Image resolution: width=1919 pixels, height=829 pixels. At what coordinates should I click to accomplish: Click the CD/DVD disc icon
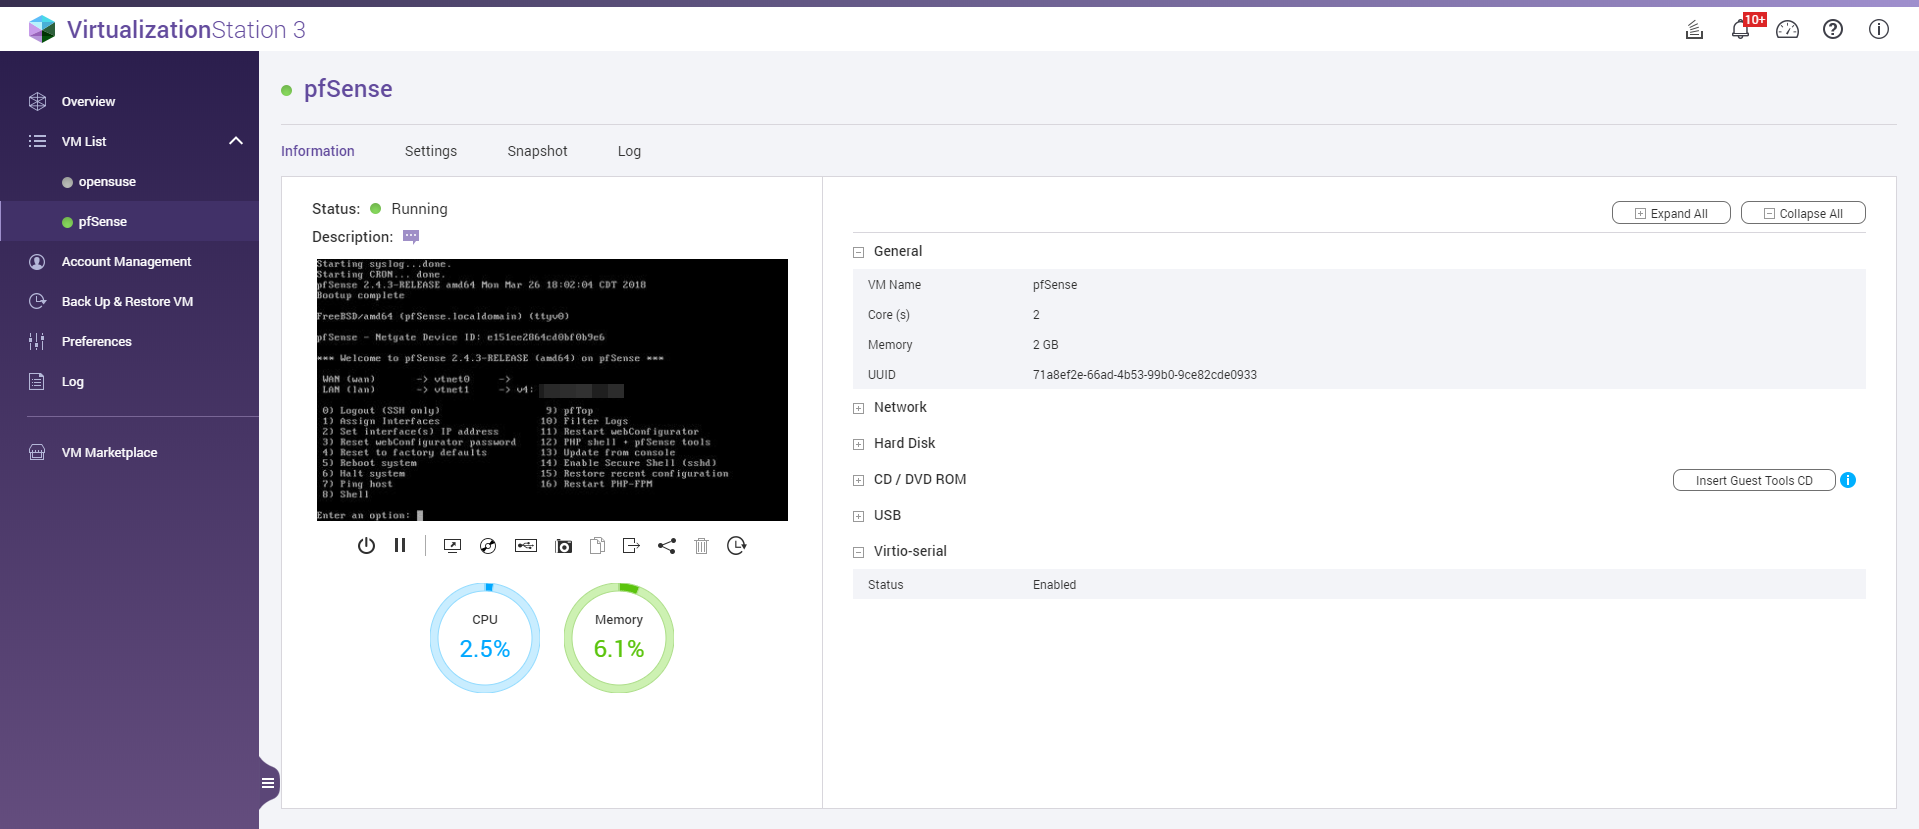point(488,546)
